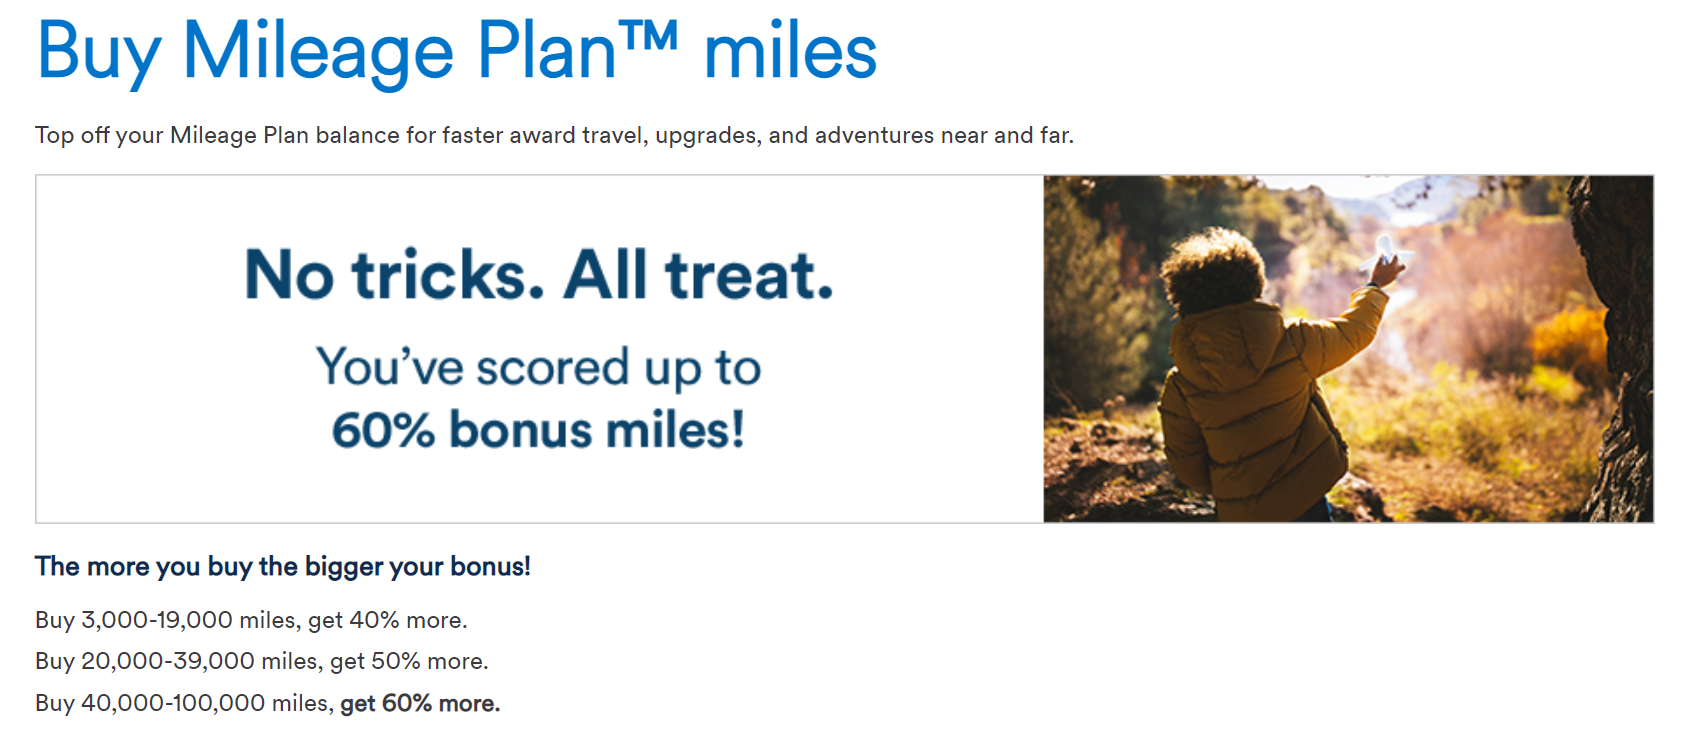The height and width of the screenshot is (738, 1682).
Task: Click the word 'upgrades' in the subtitle
Action: coord(706,135)
